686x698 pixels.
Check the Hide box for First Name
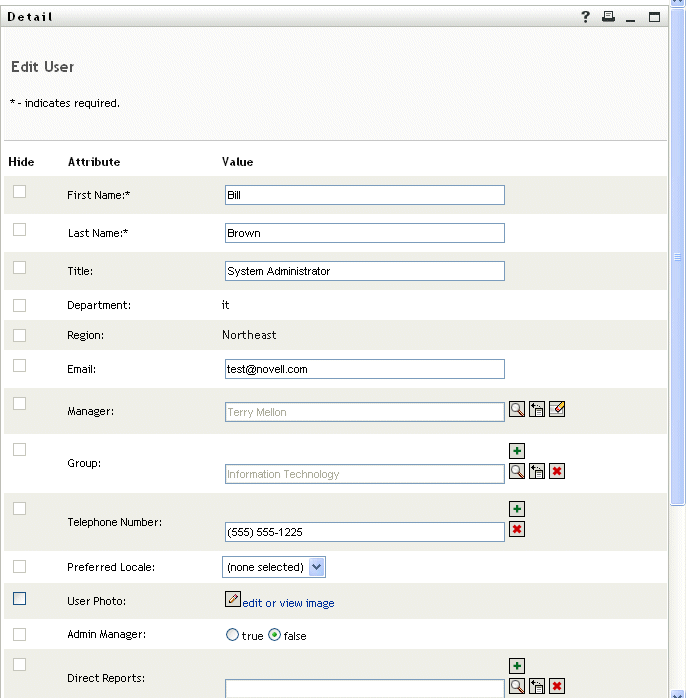[x=19, y=191]
